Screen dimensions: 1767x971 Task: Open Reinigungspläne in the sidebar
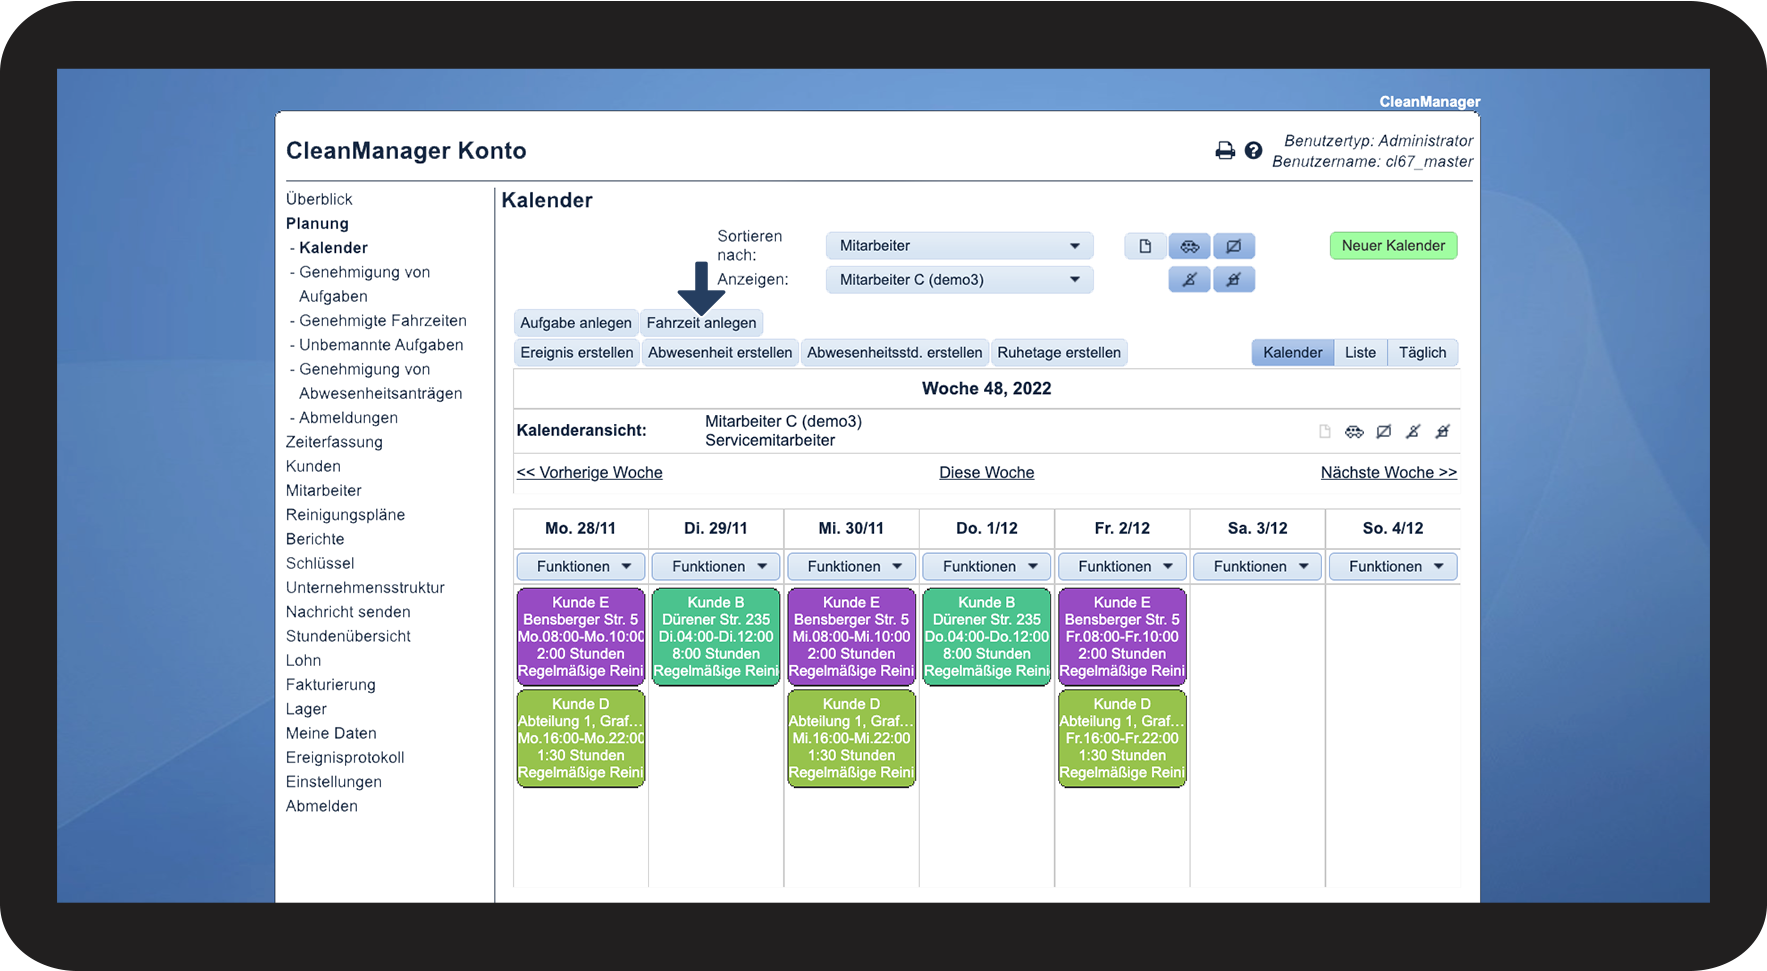[x=345, y=515]
